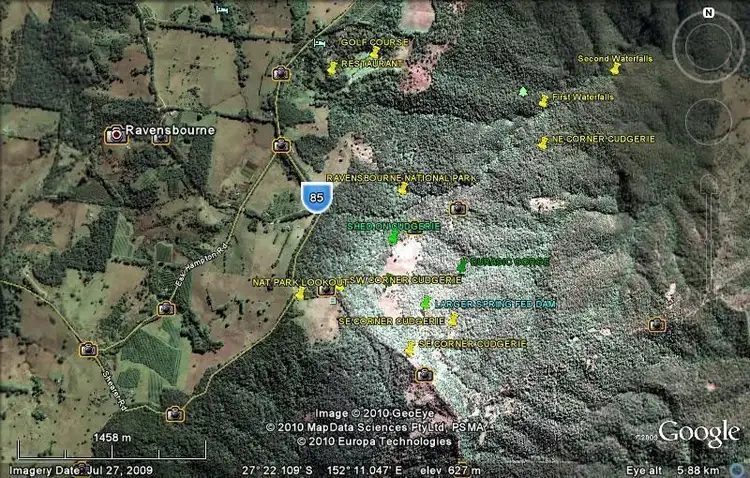The image size is (750, 478).
Task: Open the RAVENSBOURNE NATIONAL PARK pushpin
Action: pos(403,189)
